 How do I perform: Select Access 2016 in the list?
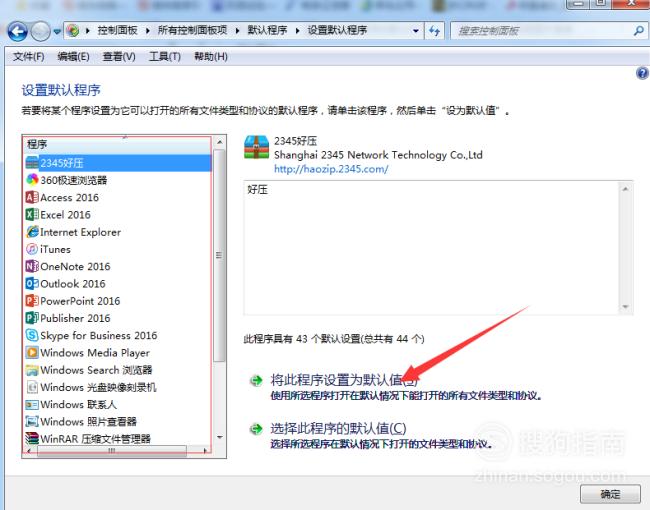pos(118,197)
